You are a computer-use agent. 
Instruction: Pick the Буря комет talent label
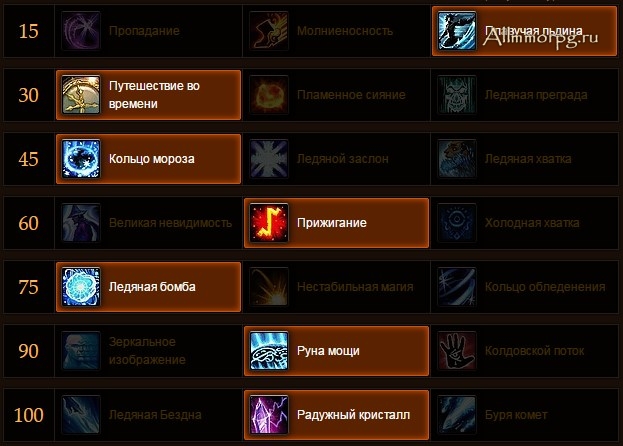pos(516,415)
